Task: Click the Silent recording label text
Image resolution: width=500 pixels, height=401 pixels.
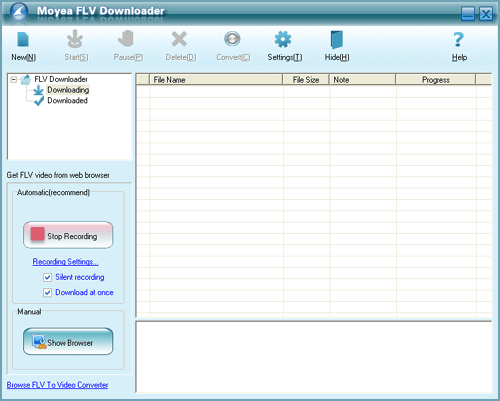Action: point(80,277)
